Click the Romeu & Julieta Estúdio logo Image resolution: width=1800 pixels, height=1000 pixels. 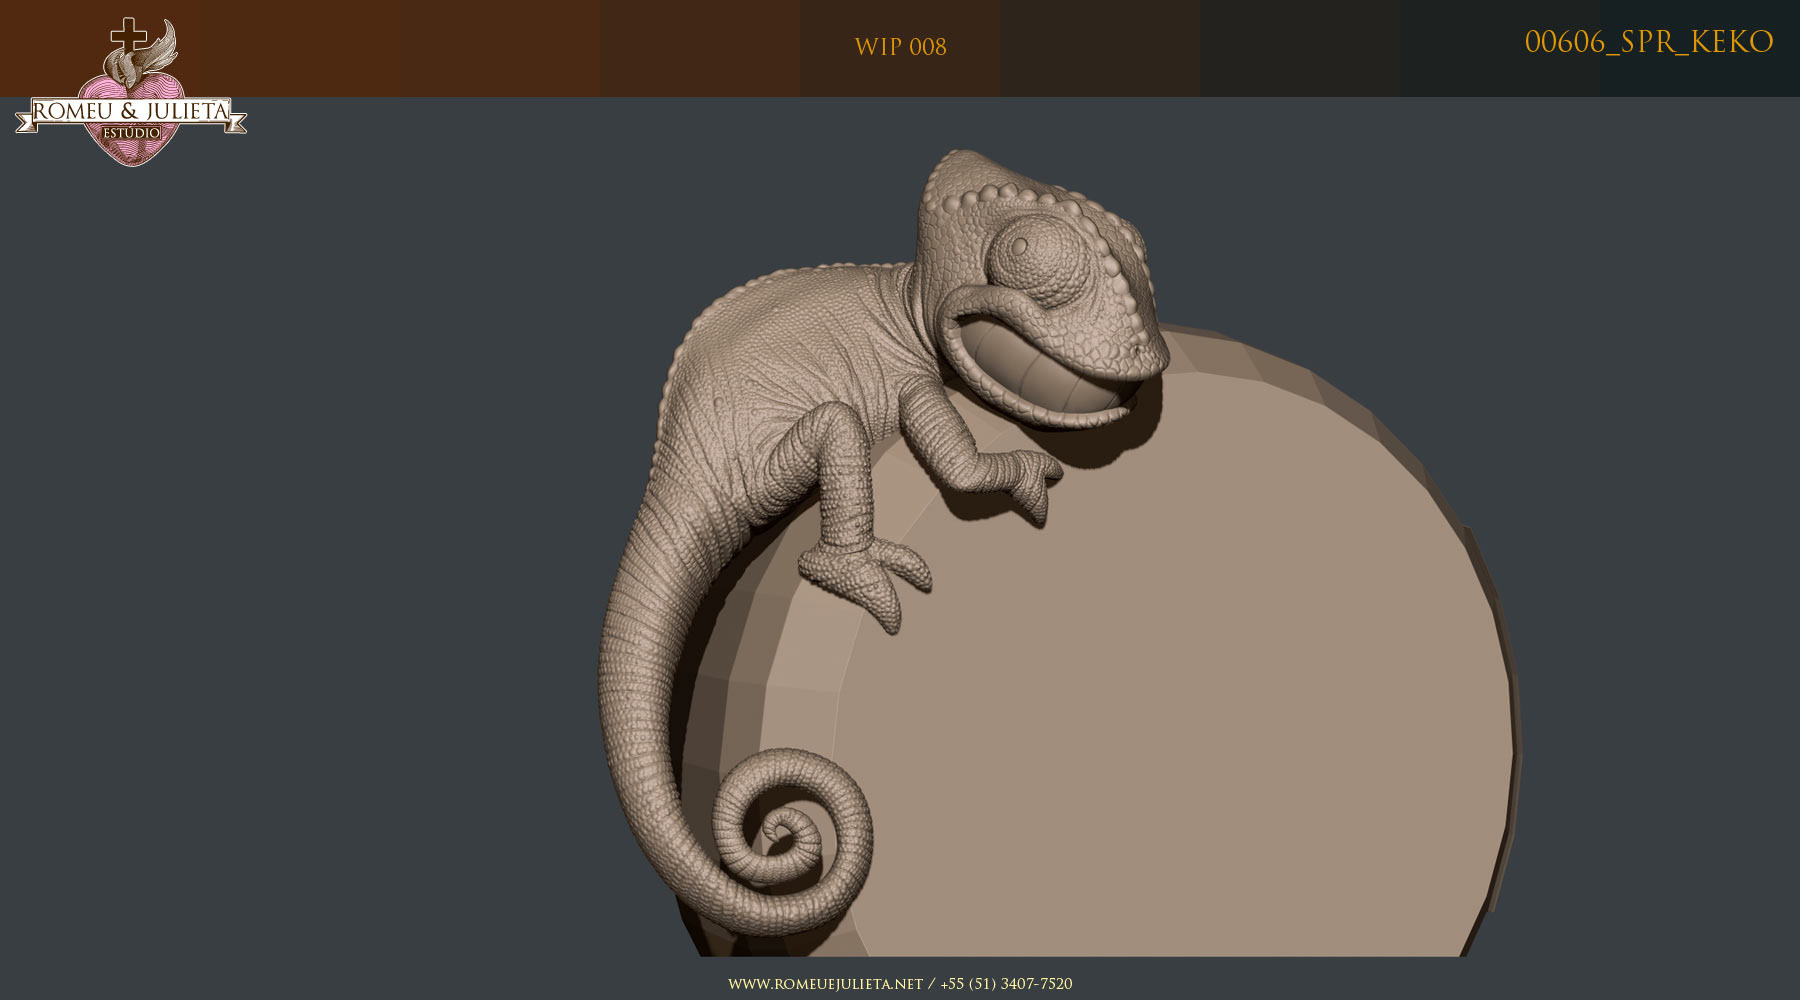(x=131, y=92)
